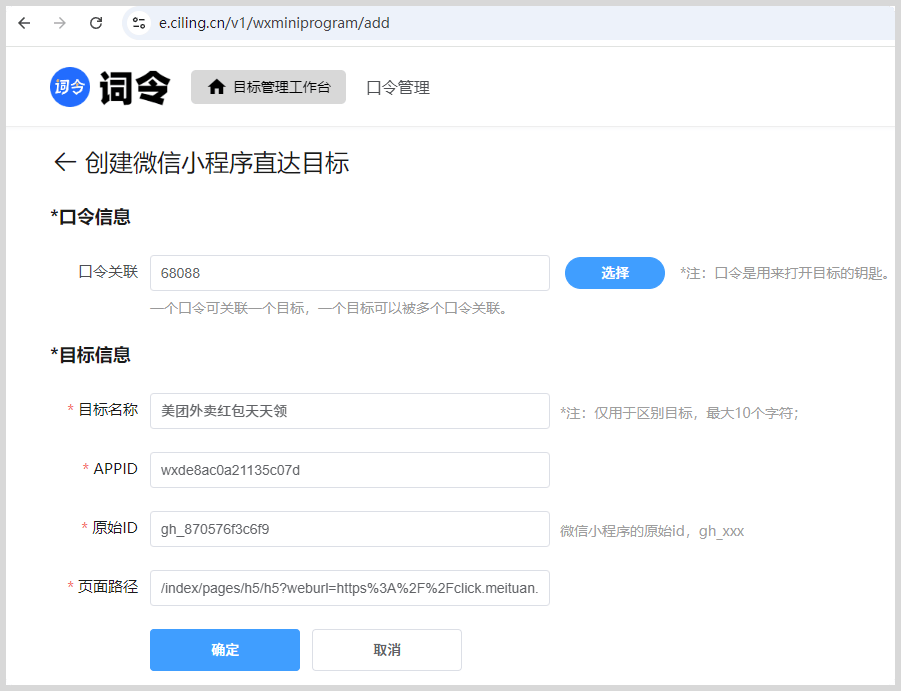Cancel creation using the 取消 button
The height and width of the screenshot is (691, 901).
click(387, 650)
